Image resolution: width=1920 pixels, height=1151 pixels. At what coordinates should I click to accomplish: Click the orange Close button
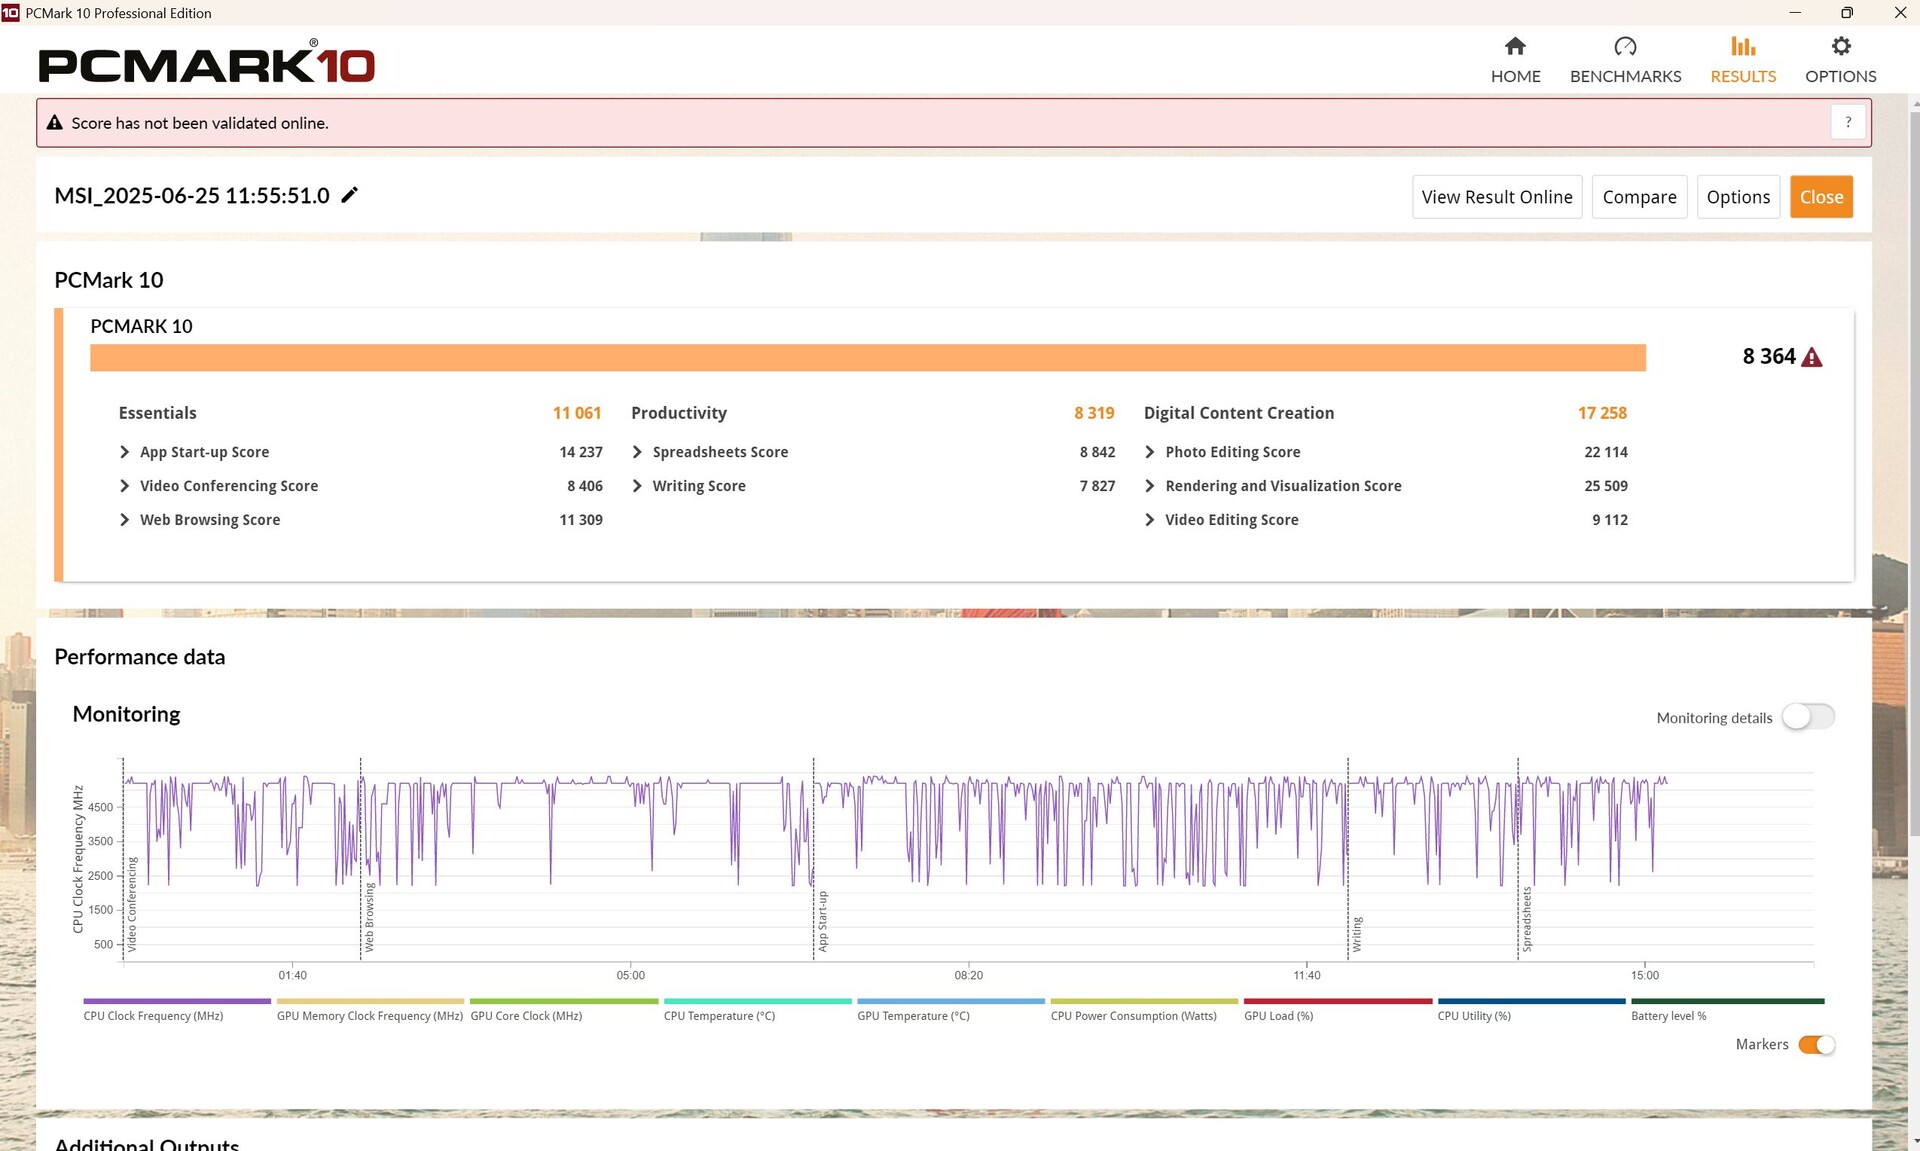[1821, 197]
